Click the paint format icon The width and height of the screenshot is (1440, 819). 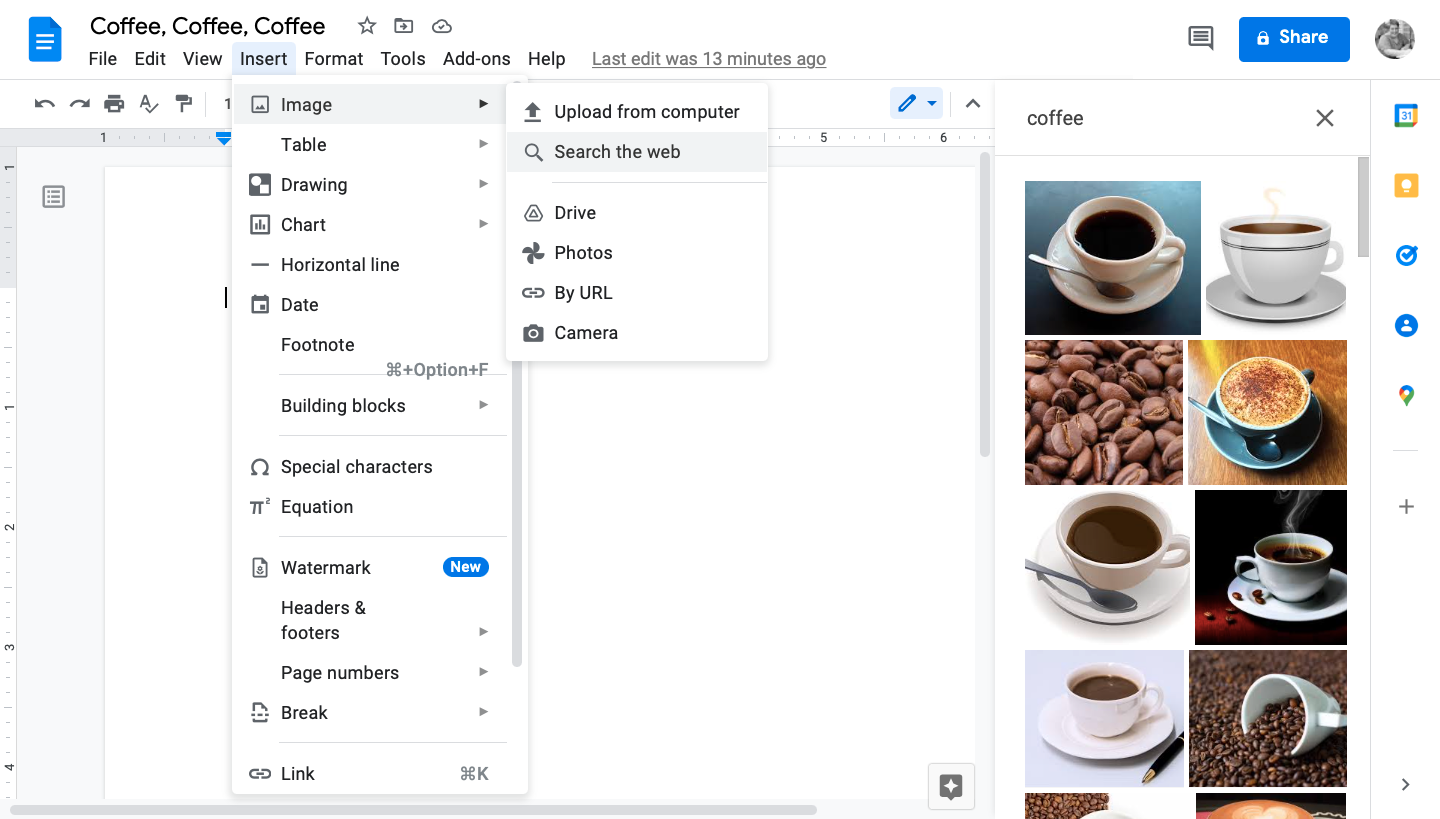[x=184, y=103]
